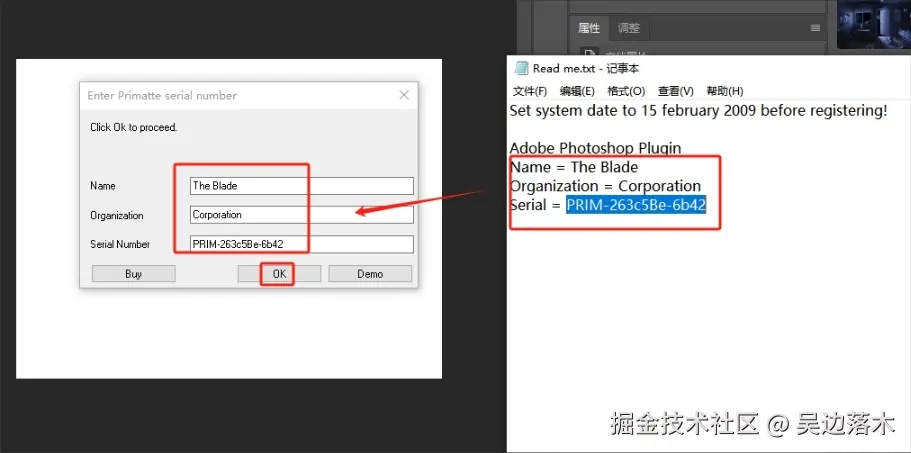This screenshot has height=453, width=911.
Task: Click the Serial Number input field
Action: 302,245
